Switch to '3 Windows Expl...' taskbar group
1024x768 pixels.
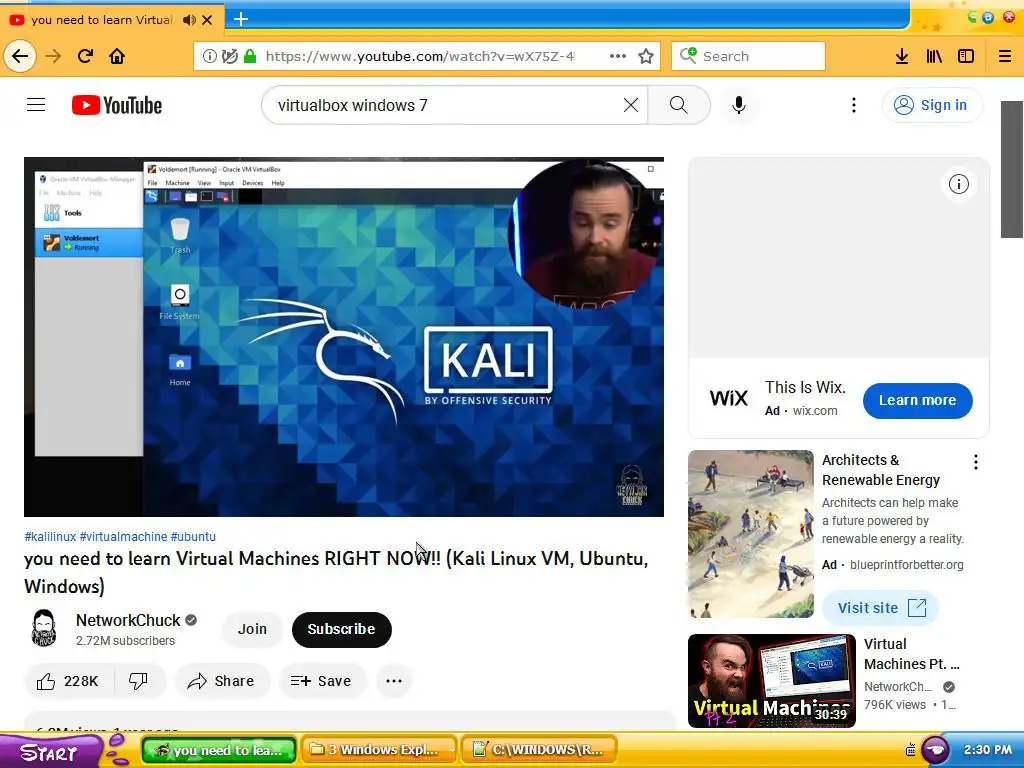379,750
